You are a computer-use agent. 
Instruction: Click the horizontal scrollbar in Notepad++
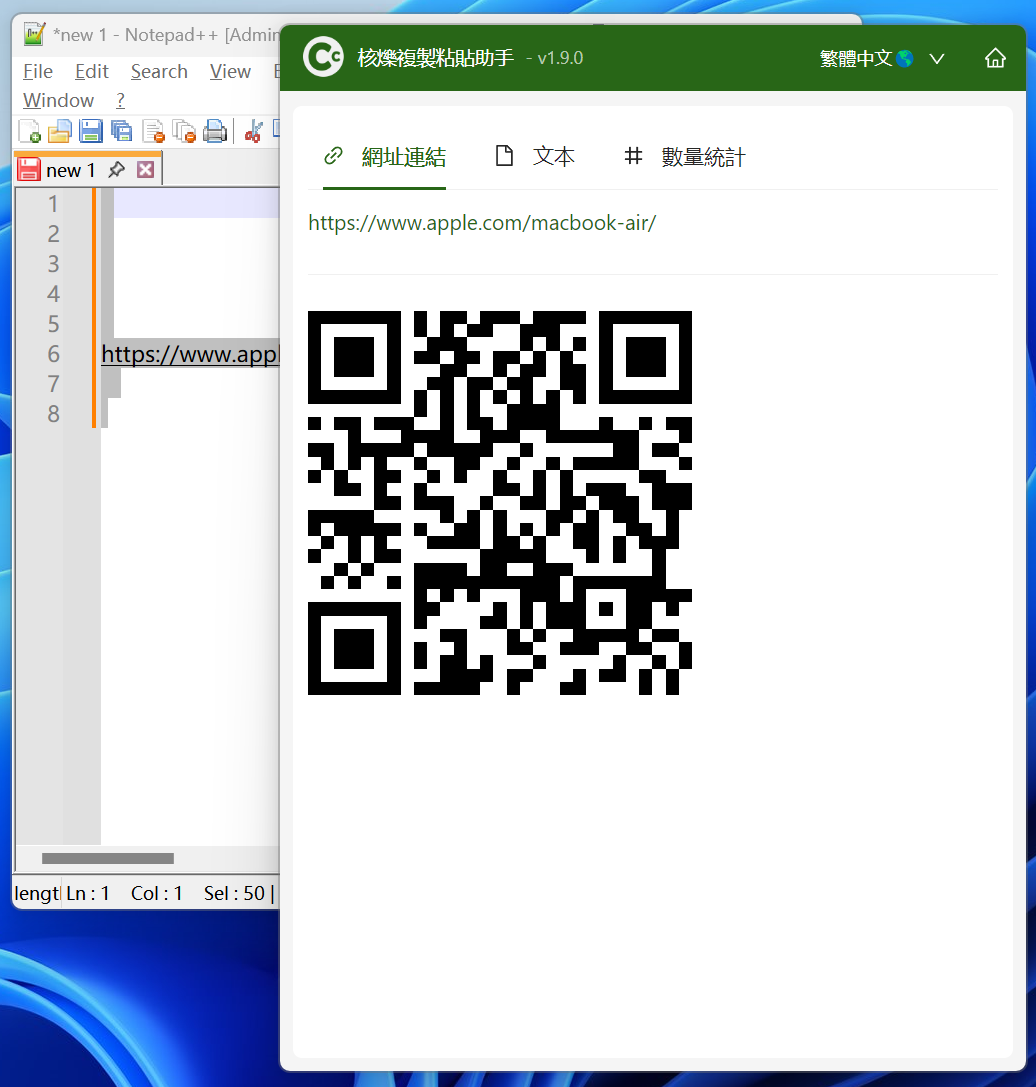[x=108, y=858]
